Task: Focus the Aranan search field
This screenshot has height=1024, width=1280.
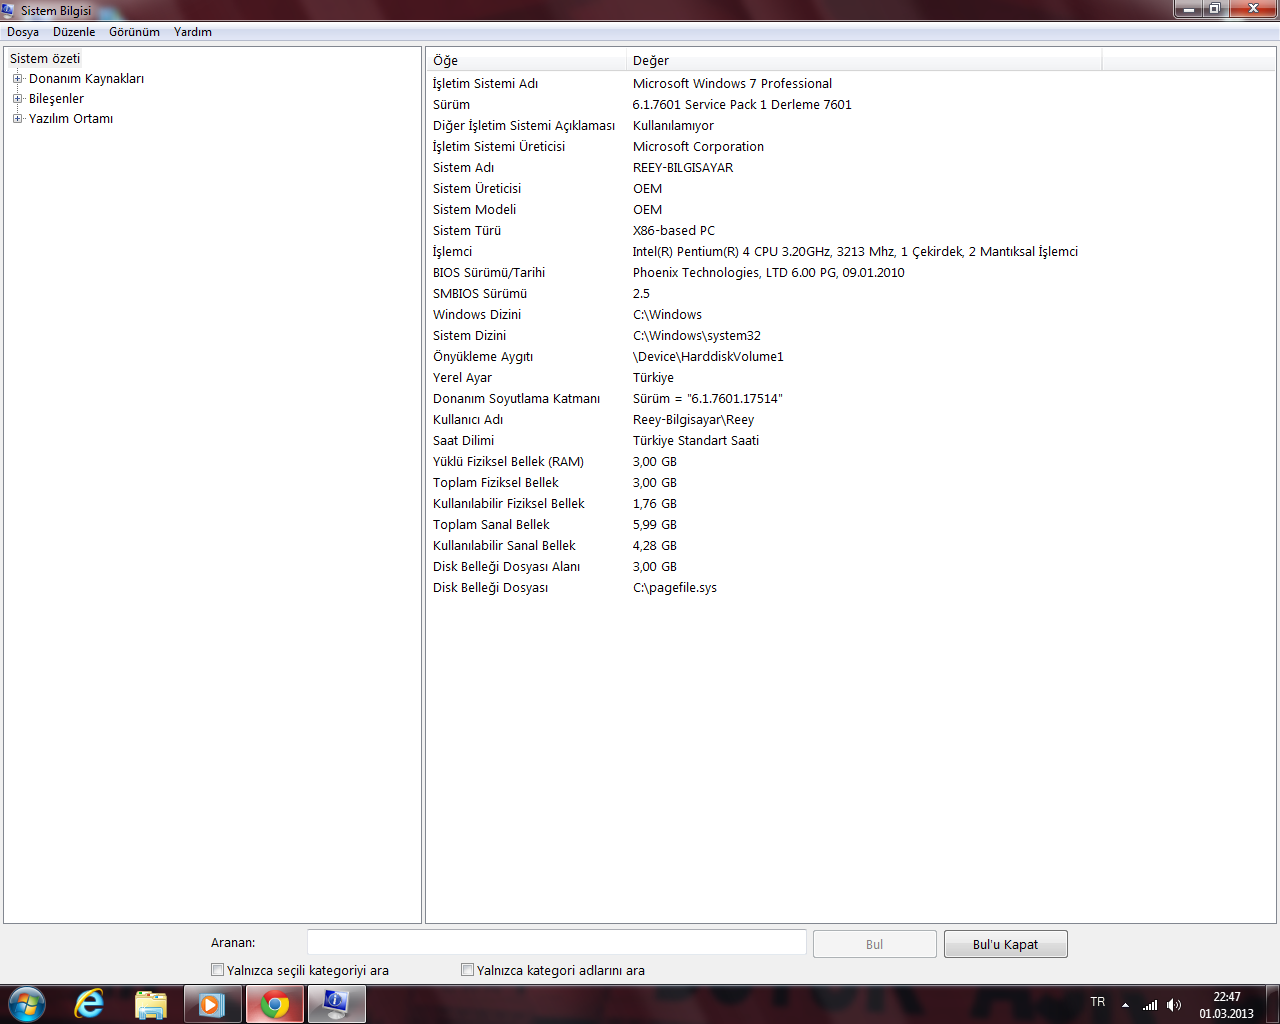Action: [556, 942]
